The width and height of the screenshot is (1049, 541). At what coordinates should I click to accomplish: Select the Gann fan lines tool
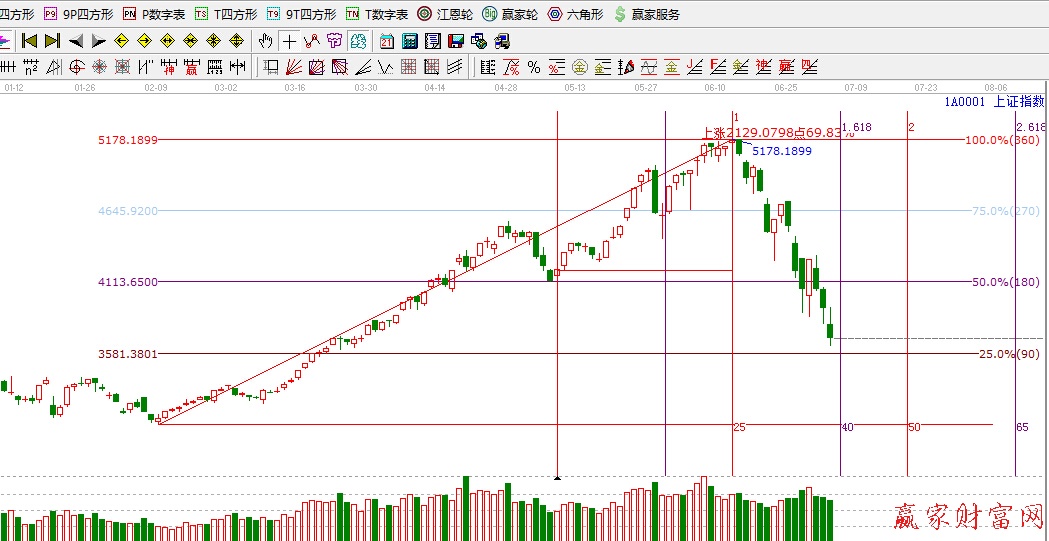pyautogui.click(x=294, y=67)
